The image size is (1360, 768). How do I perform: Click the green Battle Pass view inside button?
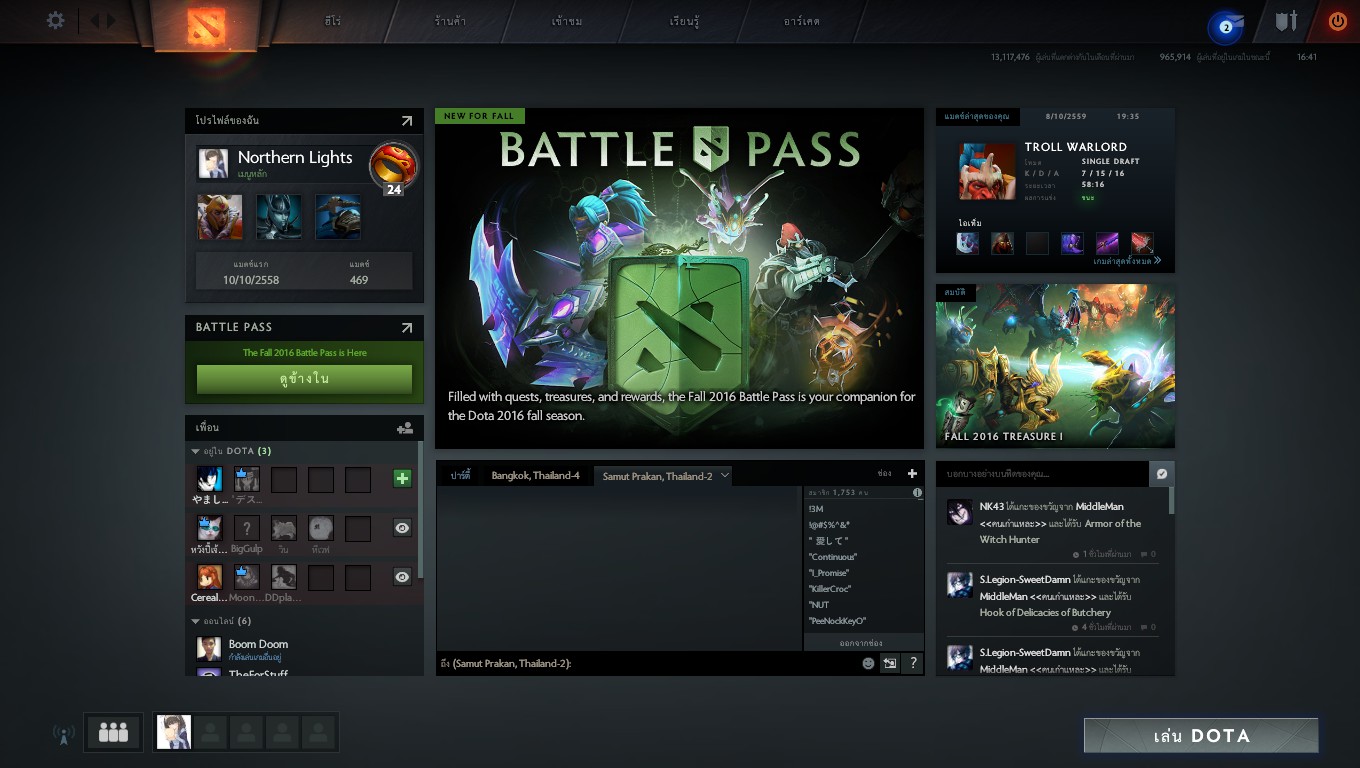point(304,379)
